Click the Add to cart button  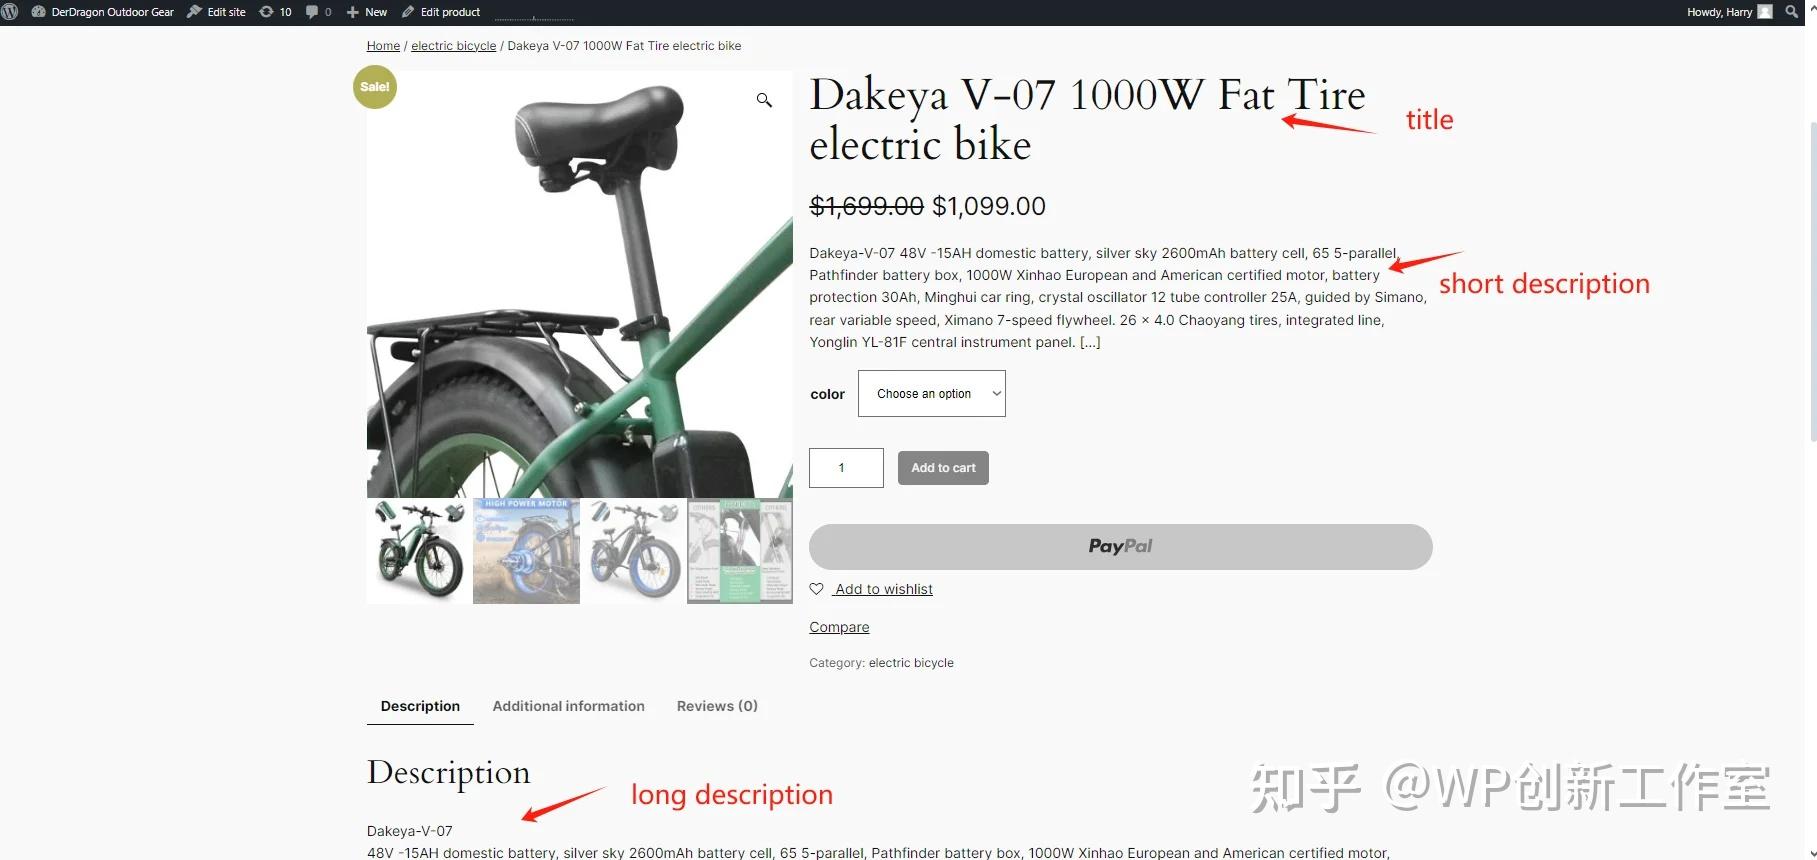943,468
